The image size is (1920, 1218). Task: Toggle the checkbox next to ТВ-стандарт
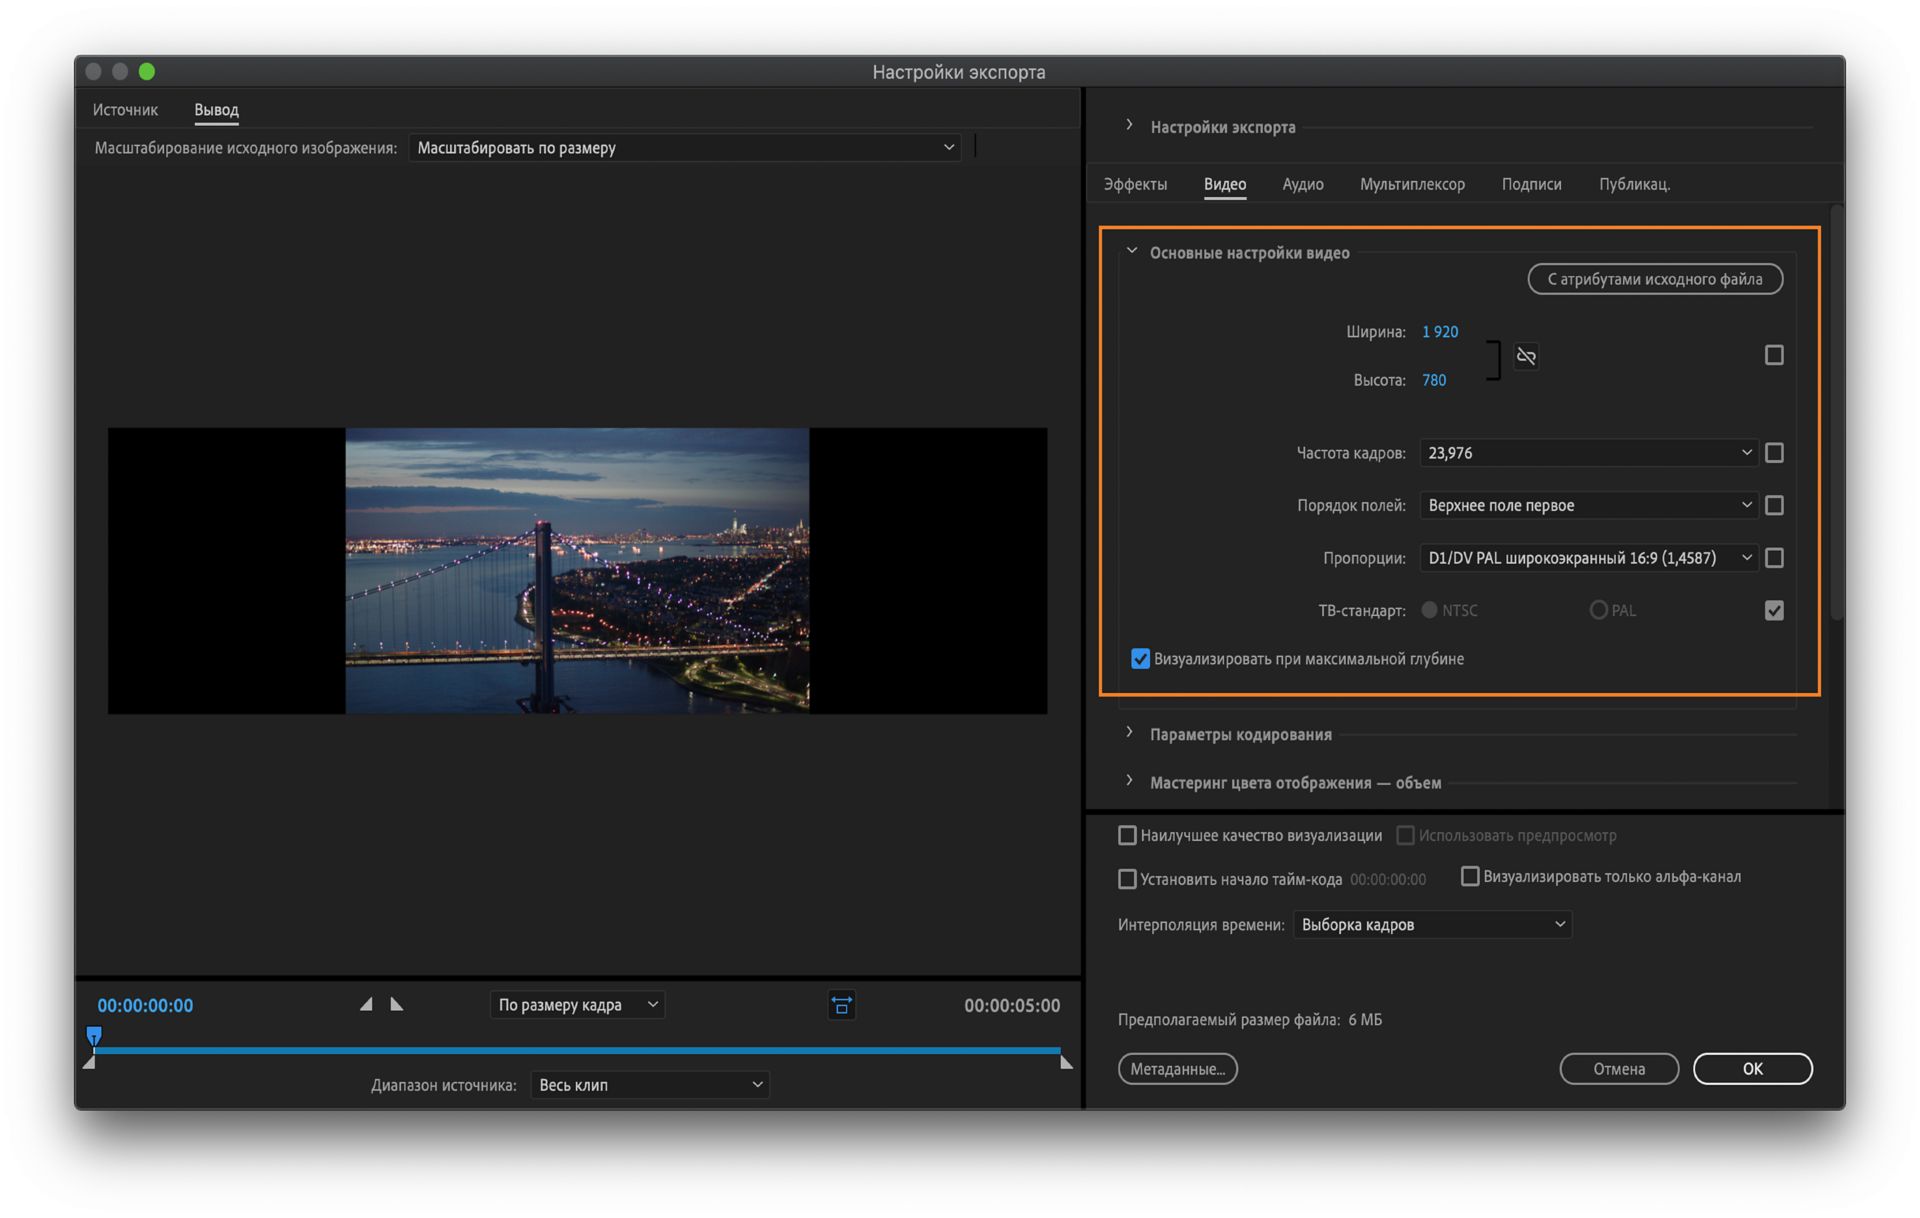[x=1773, y=610]
